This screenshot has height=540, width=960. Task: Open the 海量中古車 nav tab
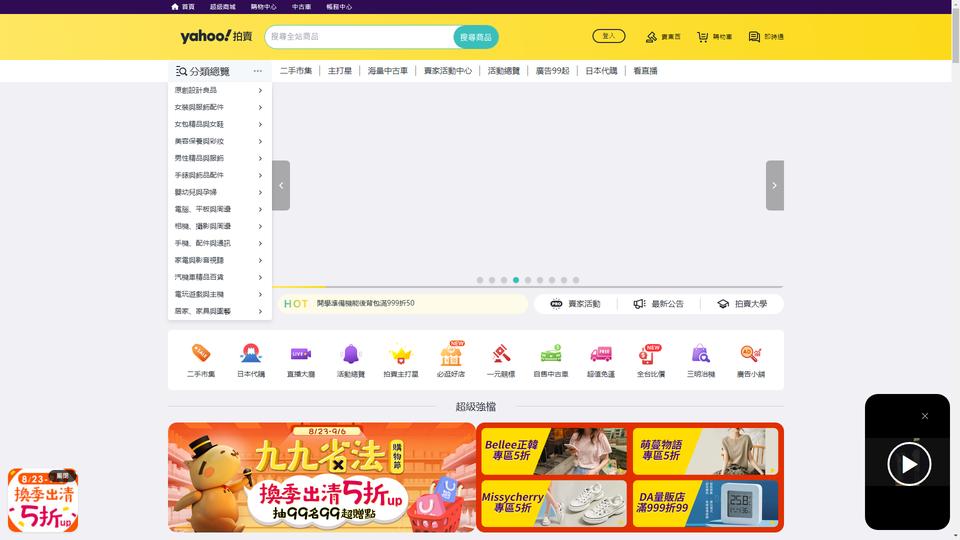[x=388, y=71]
